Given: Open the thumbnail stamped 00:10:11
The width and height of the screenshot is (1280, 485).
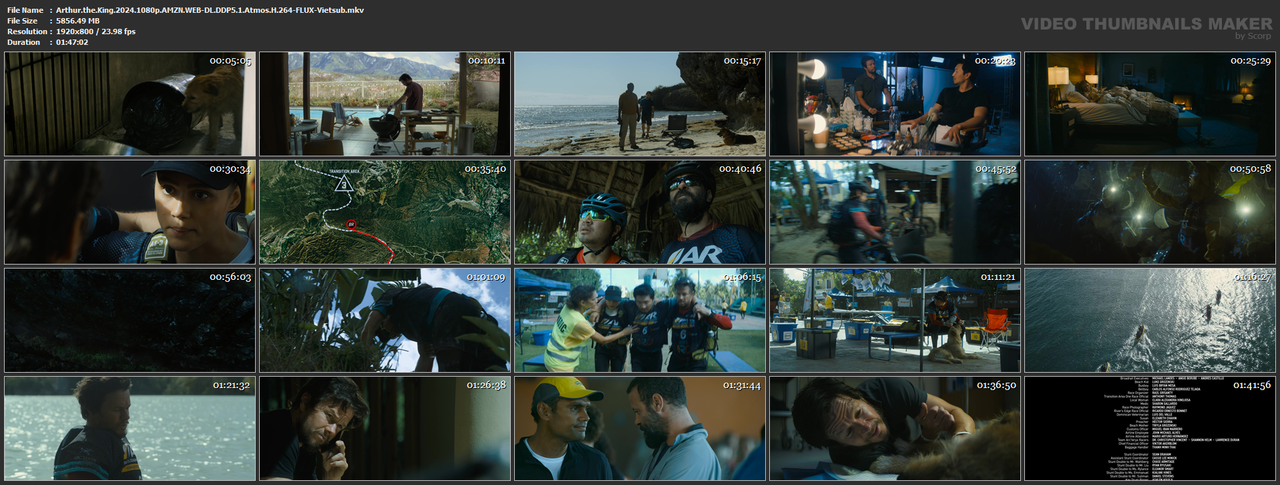Looking at the screenshot, I should [x=384, y=104].
